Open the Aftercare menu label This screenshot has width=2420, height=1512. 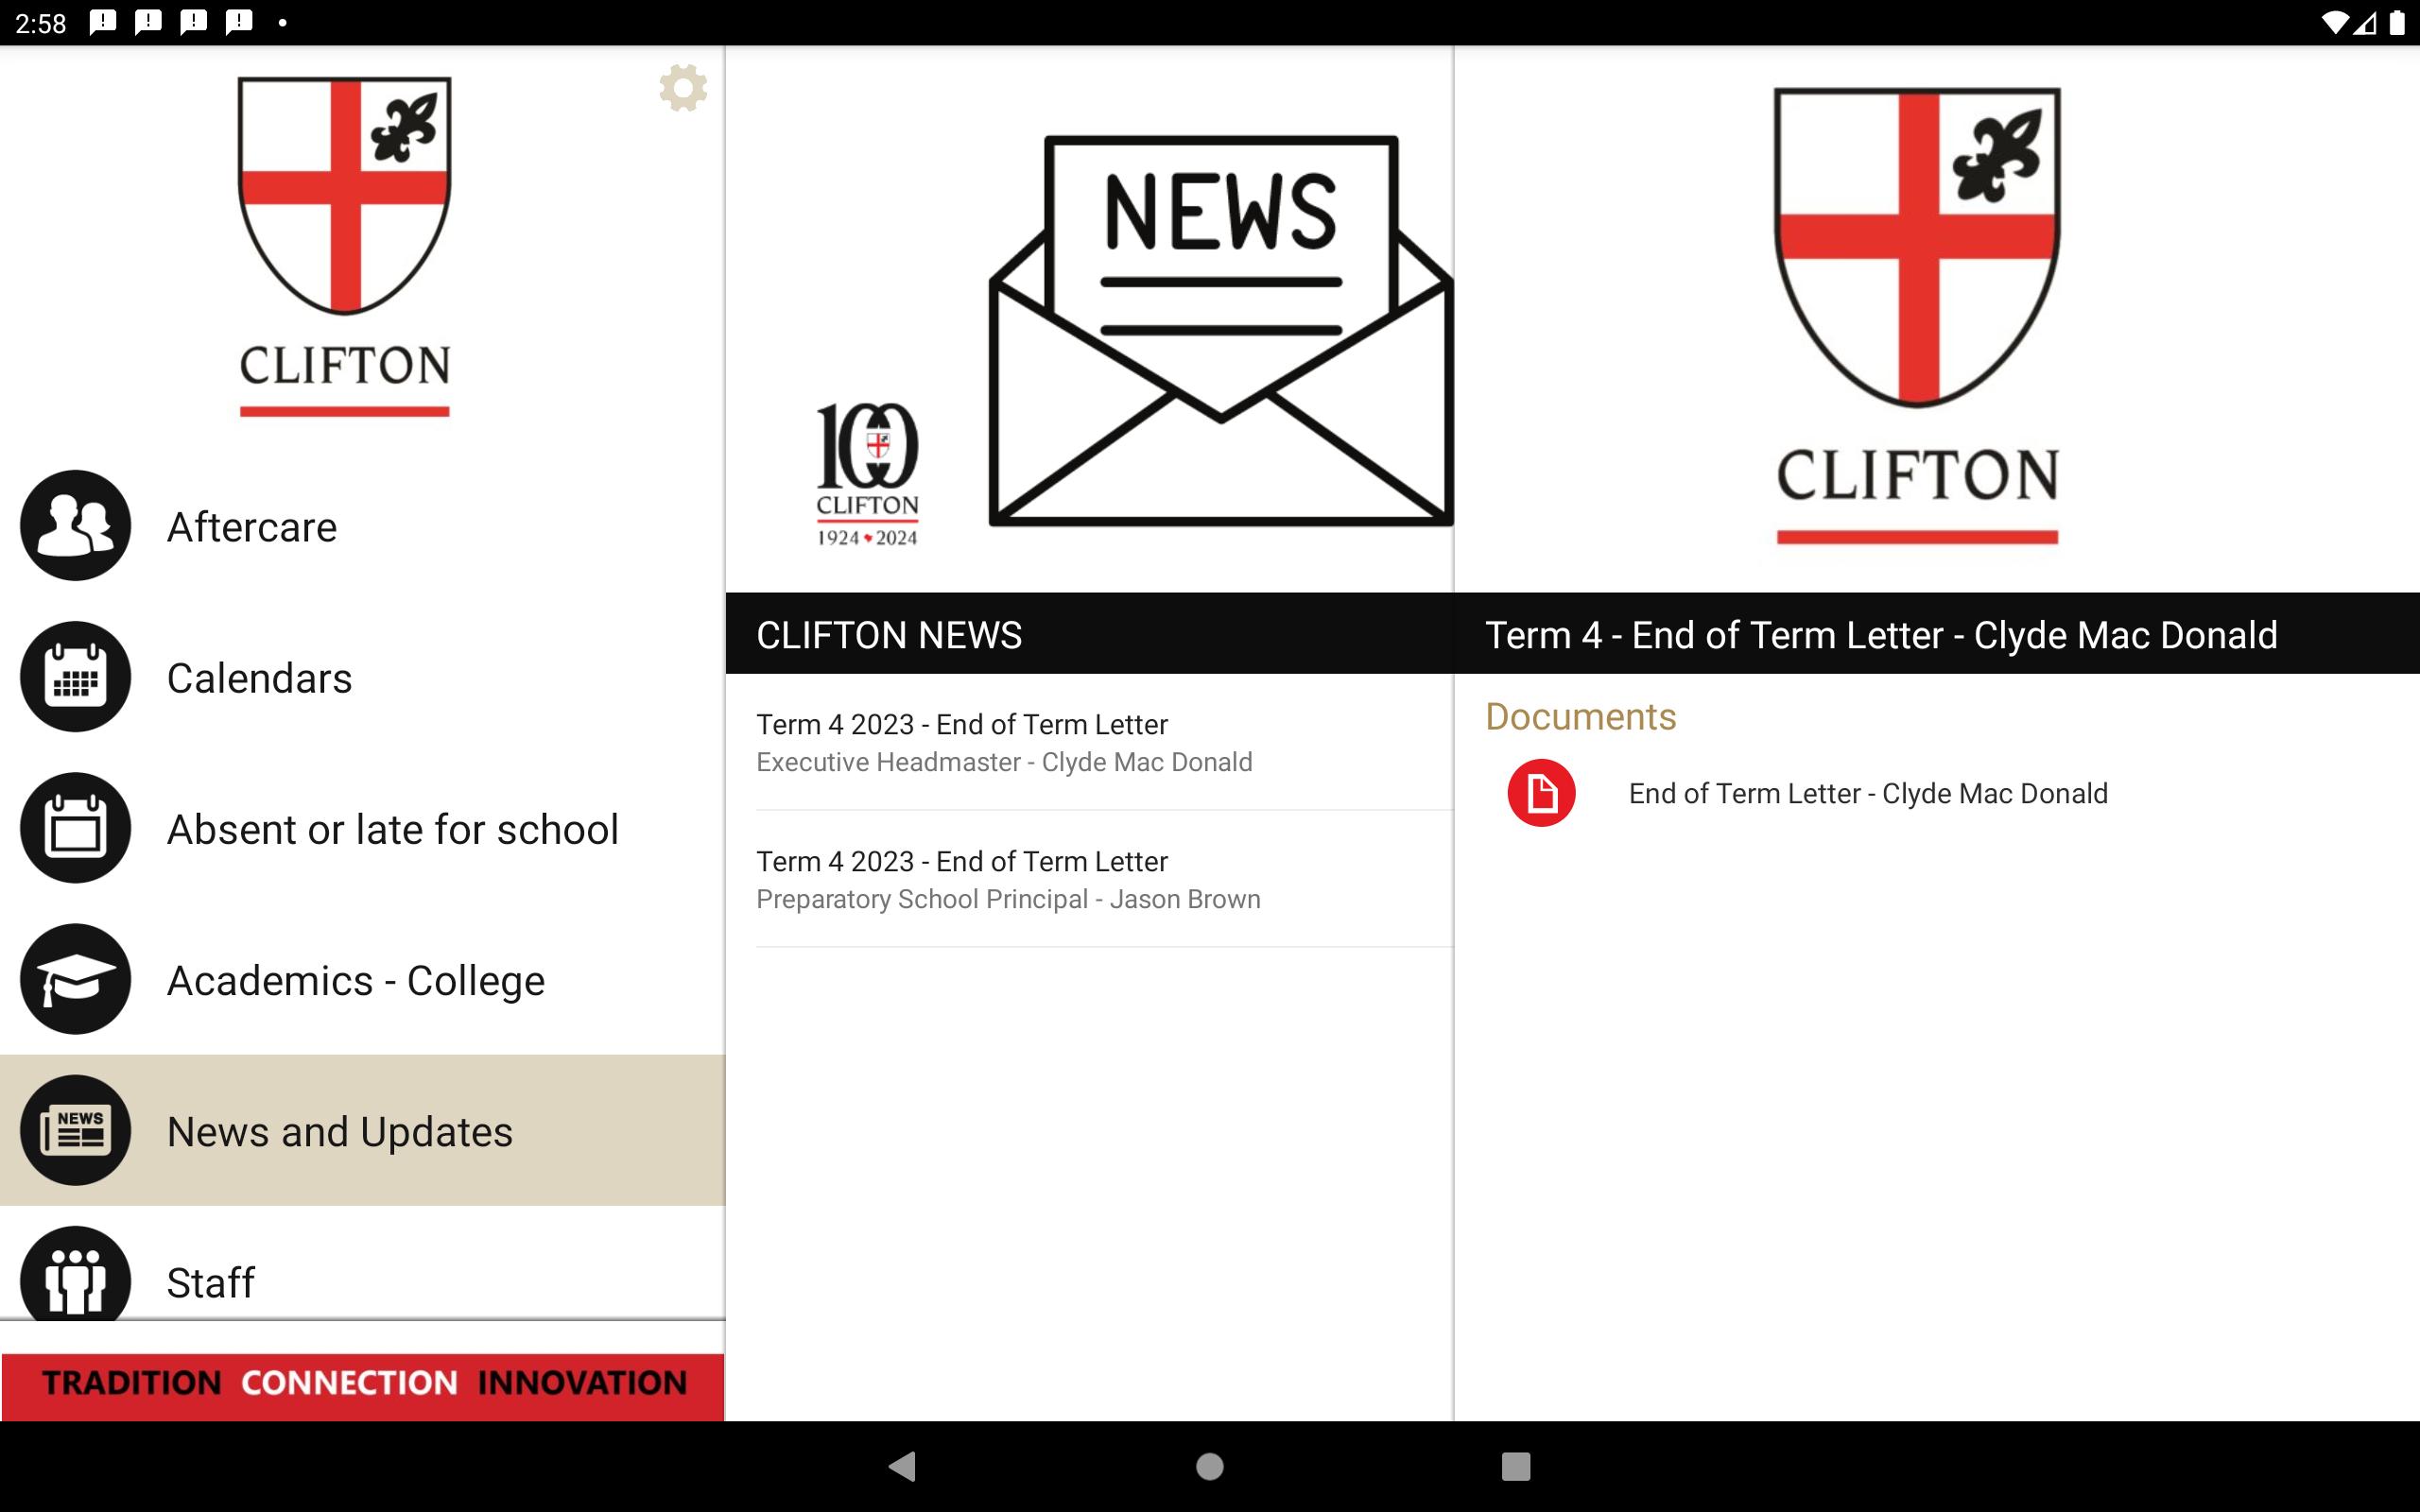[x=252, y=527]
